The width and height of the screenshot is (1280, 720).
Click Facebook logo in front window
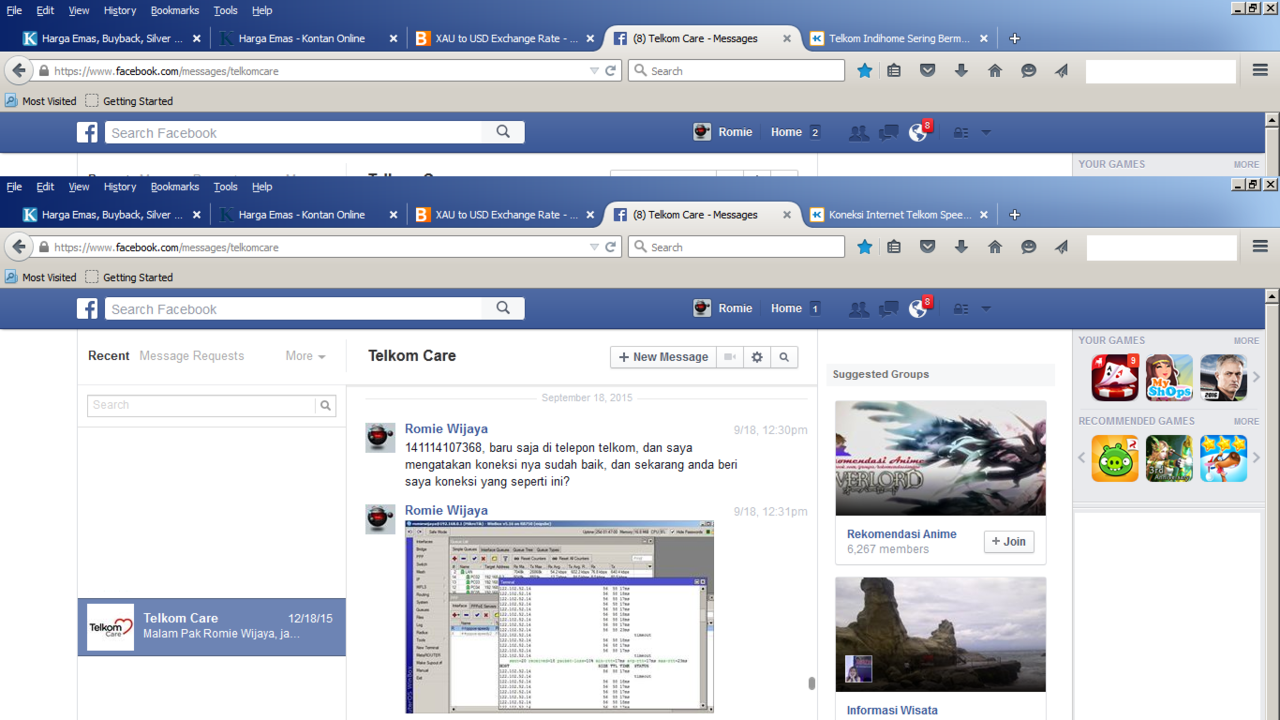[88, 309]
